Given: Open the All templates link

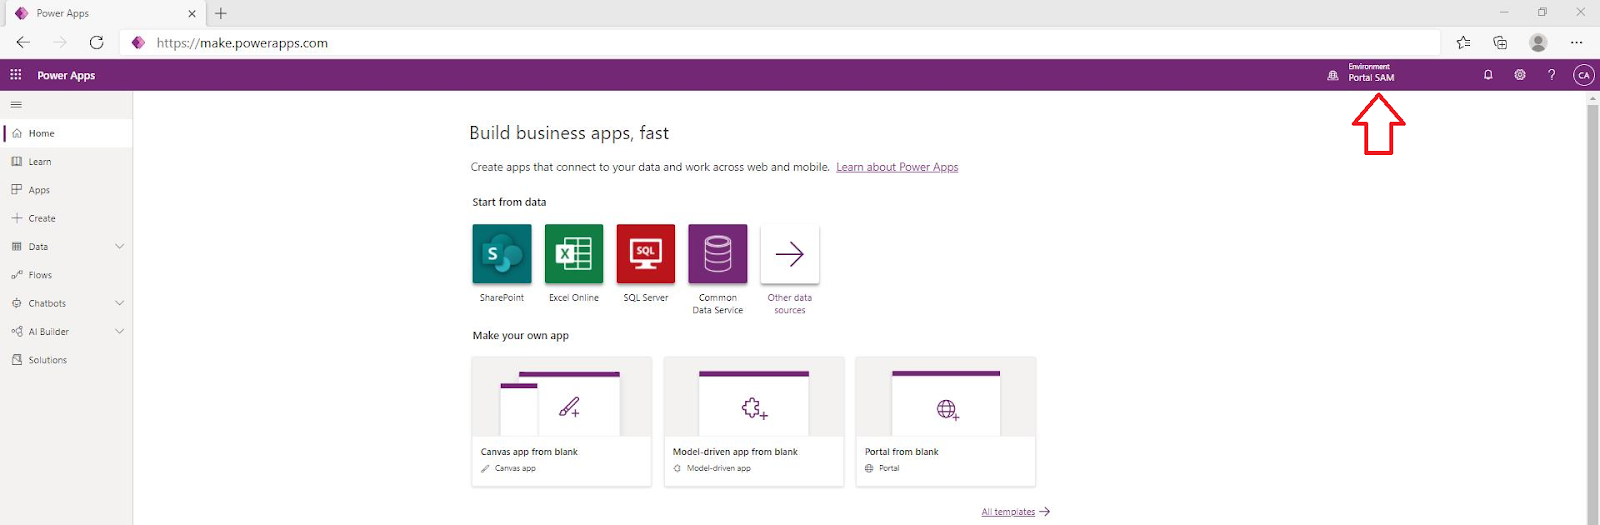Looking at the screenshot, I should [x=1015, y=512].
